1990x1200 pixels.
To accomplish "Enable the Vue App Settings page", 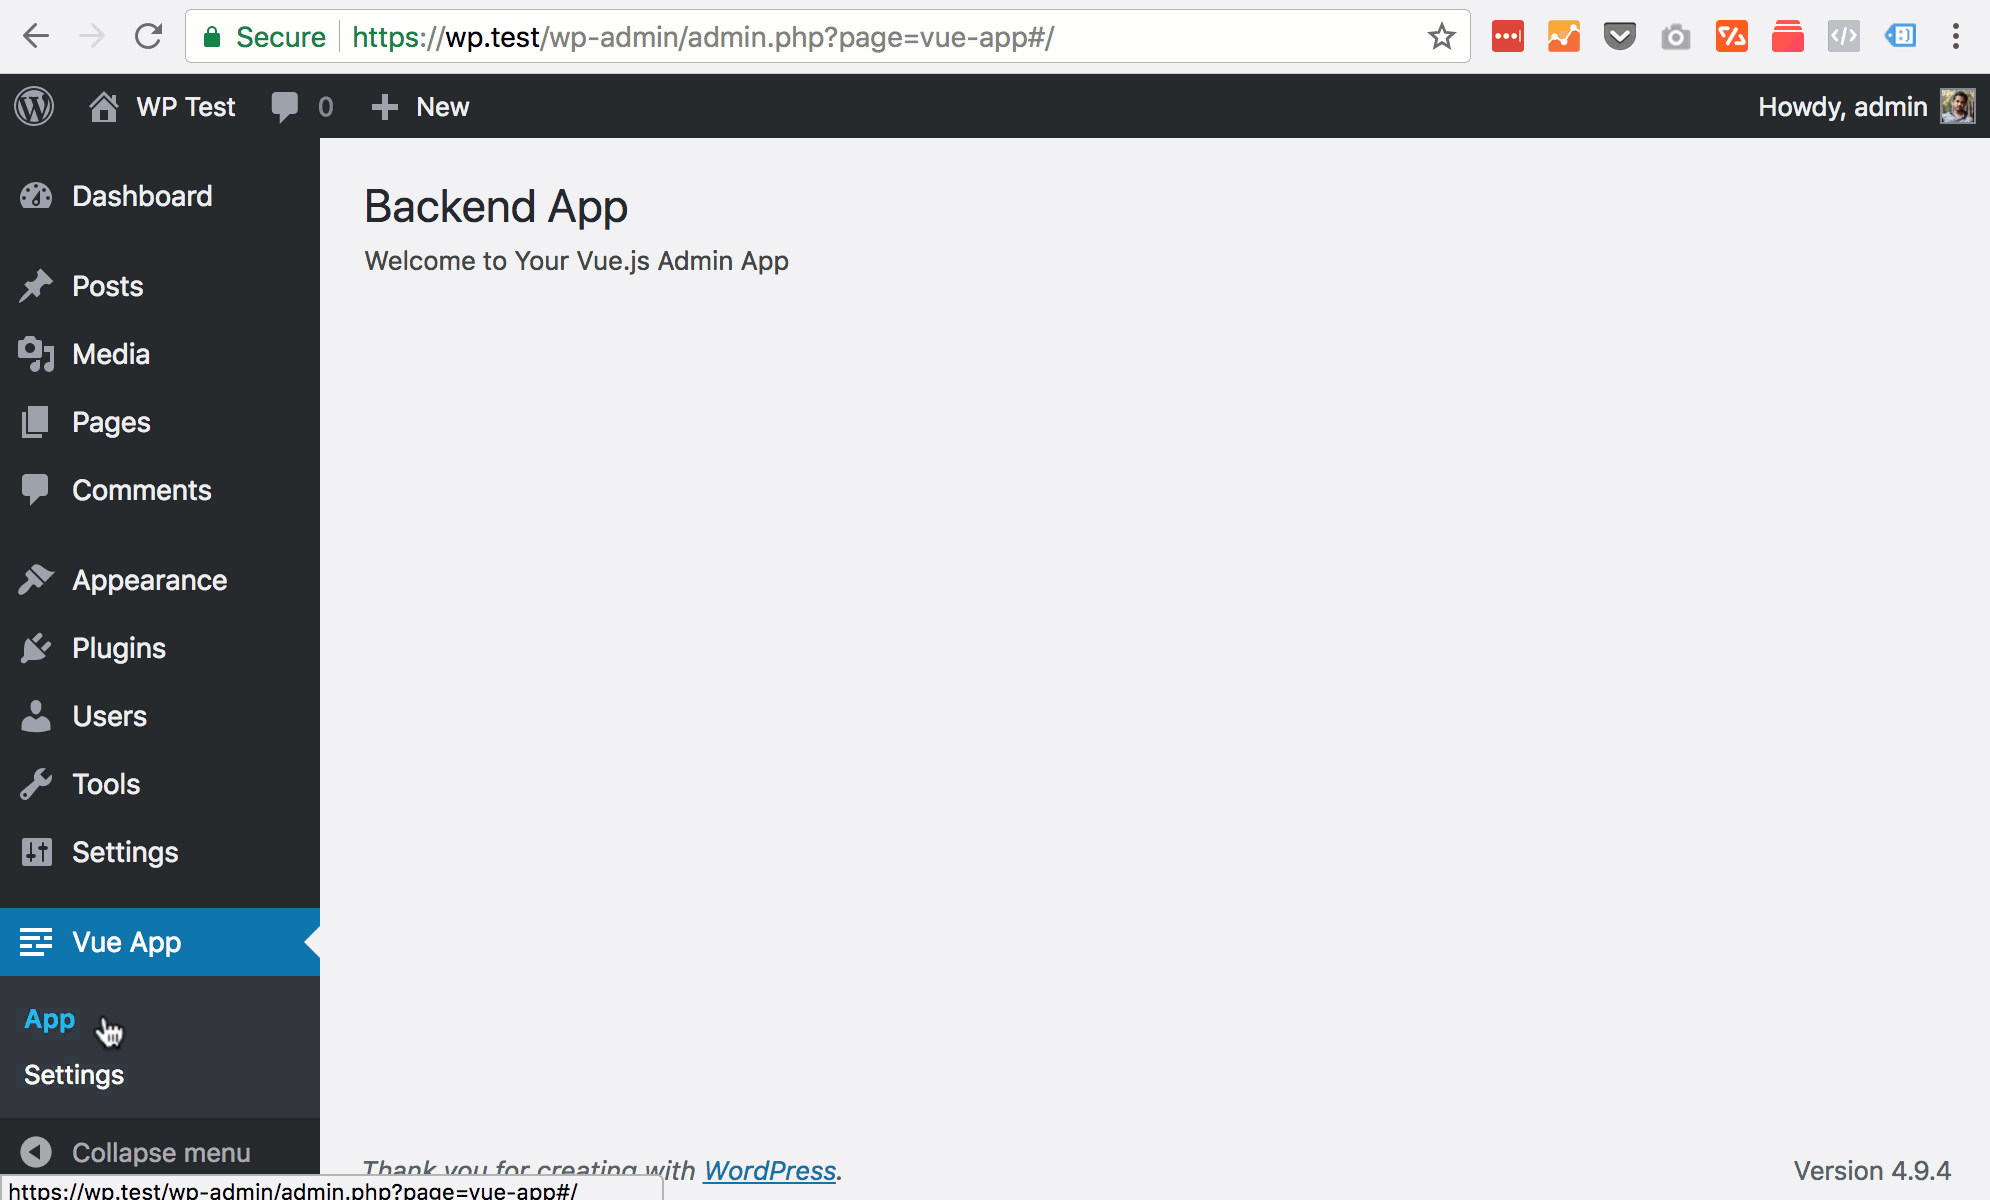I will [x=74, y=1073].
